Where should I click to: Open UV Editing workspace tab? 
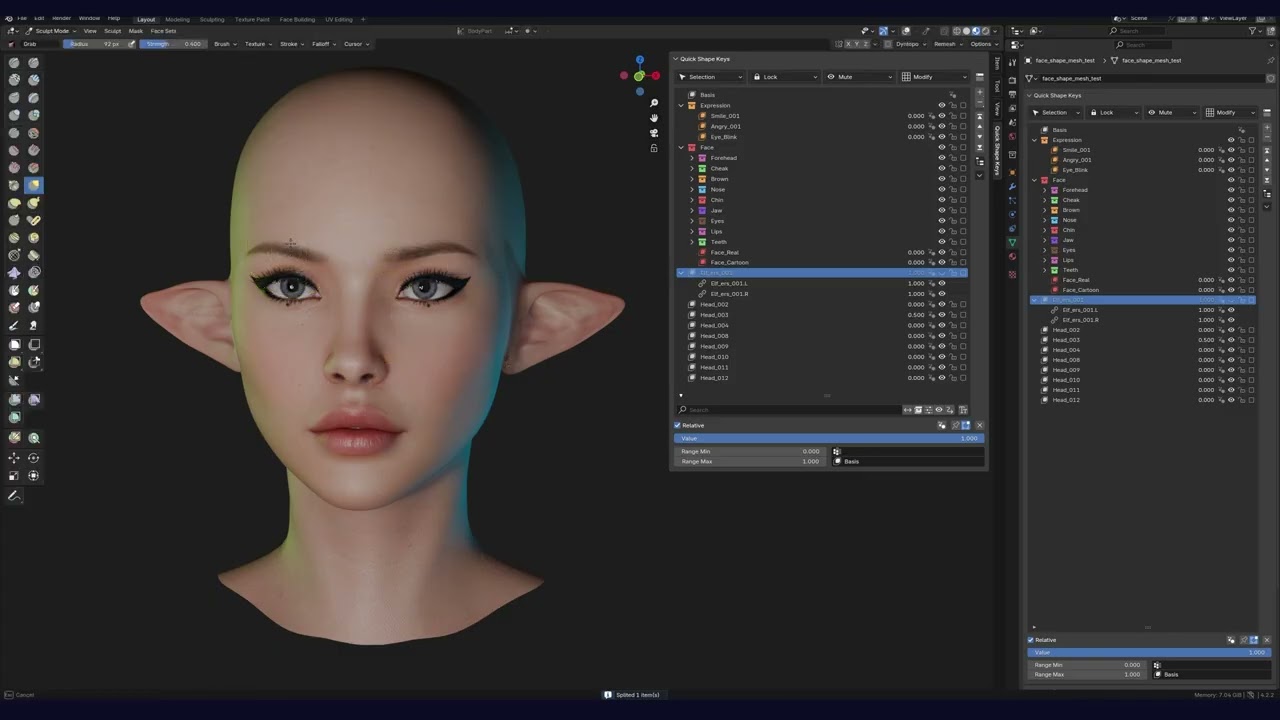pyautogui.click(x=338, y=19)
